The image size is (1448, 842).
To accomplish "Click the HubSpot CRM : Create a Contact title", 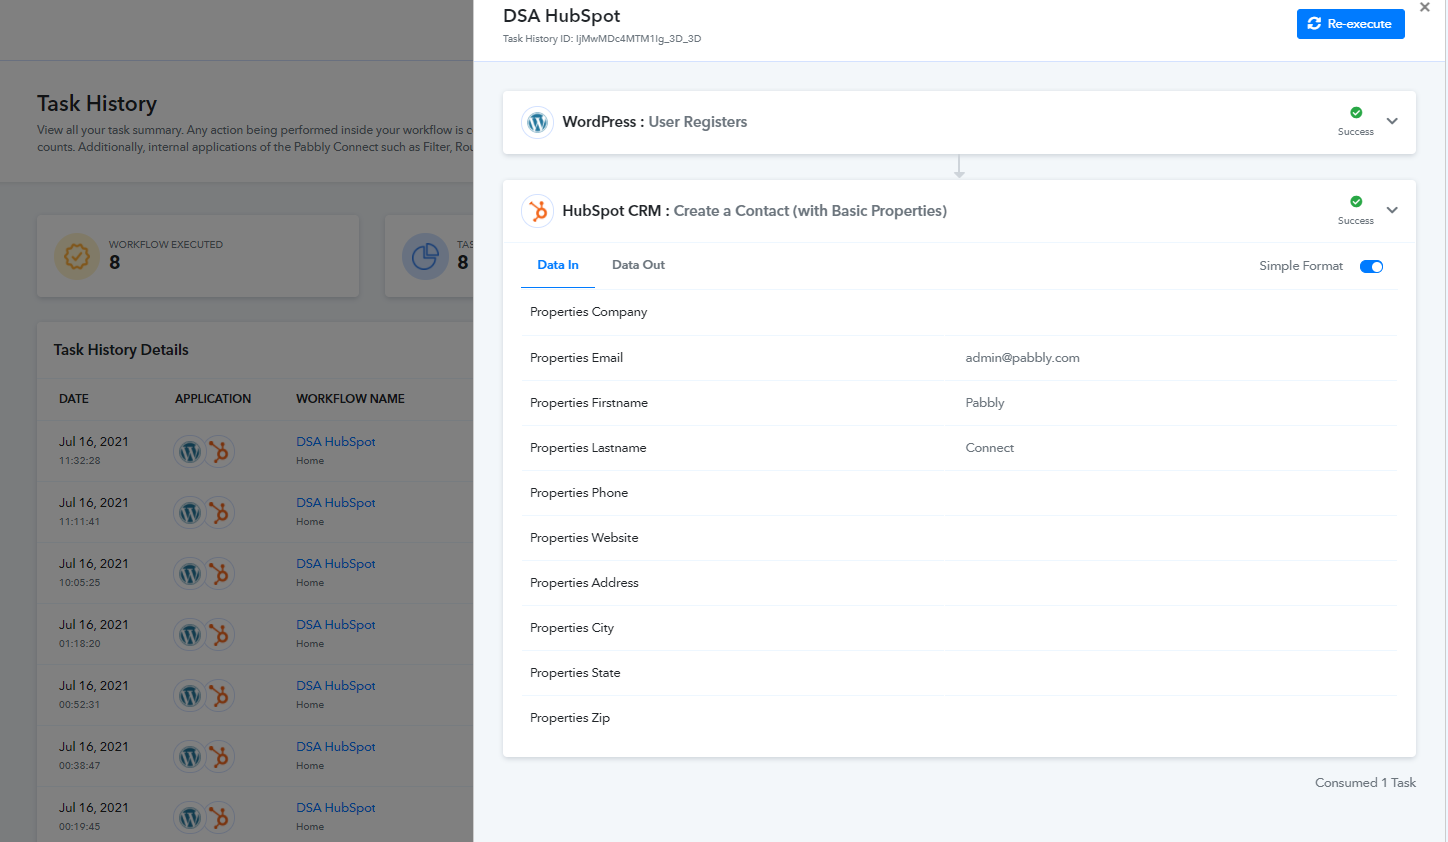I will point(755,211).
